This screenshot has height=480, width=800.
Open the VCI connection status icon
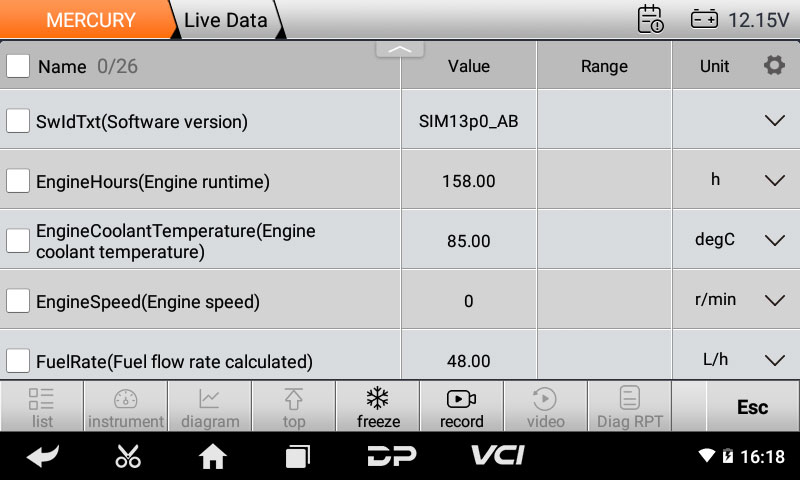[x=498, y=456]
